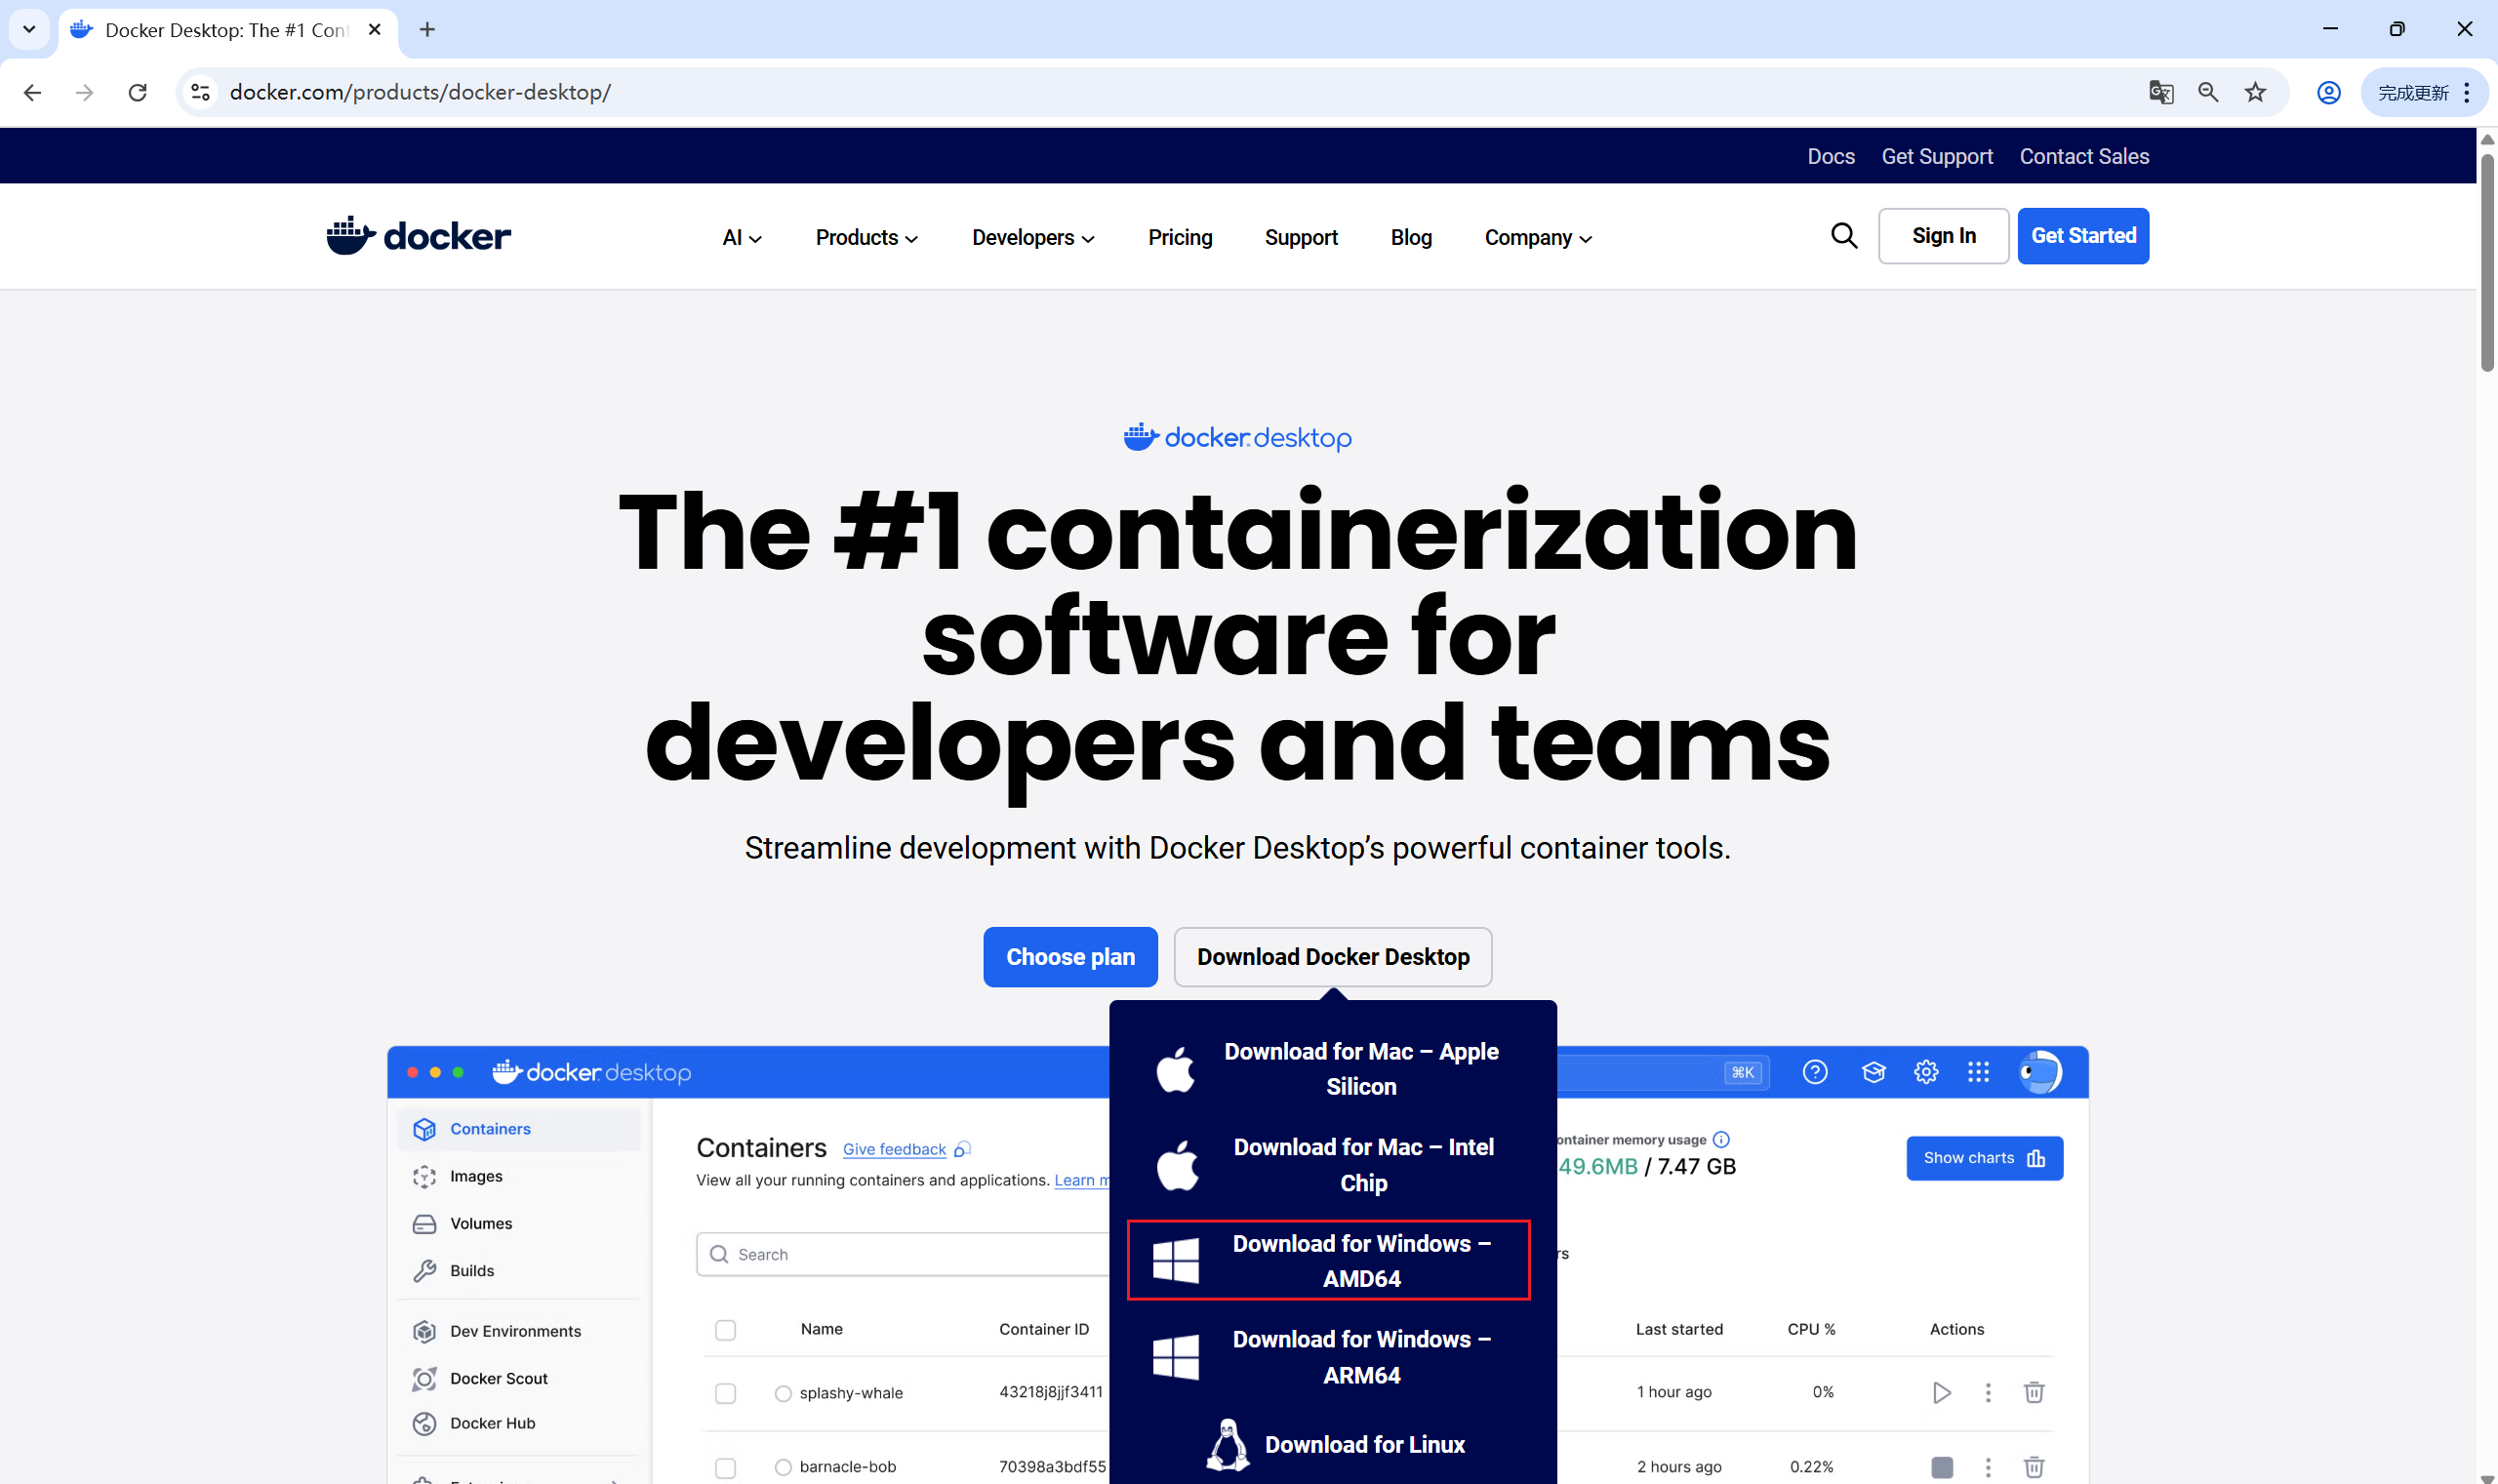
Task: Click the info icon beside container memory usage
Action: pyautogui.click(x=1720, y=1139)
